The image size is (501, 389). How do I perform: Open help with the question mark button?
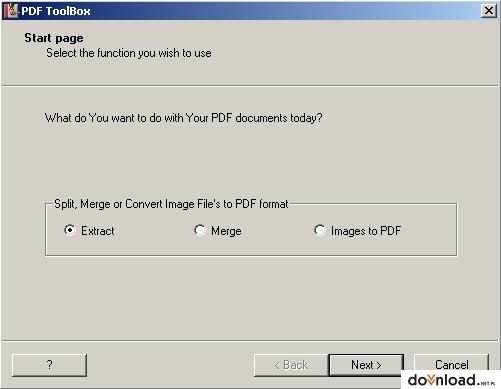point(49,365)
